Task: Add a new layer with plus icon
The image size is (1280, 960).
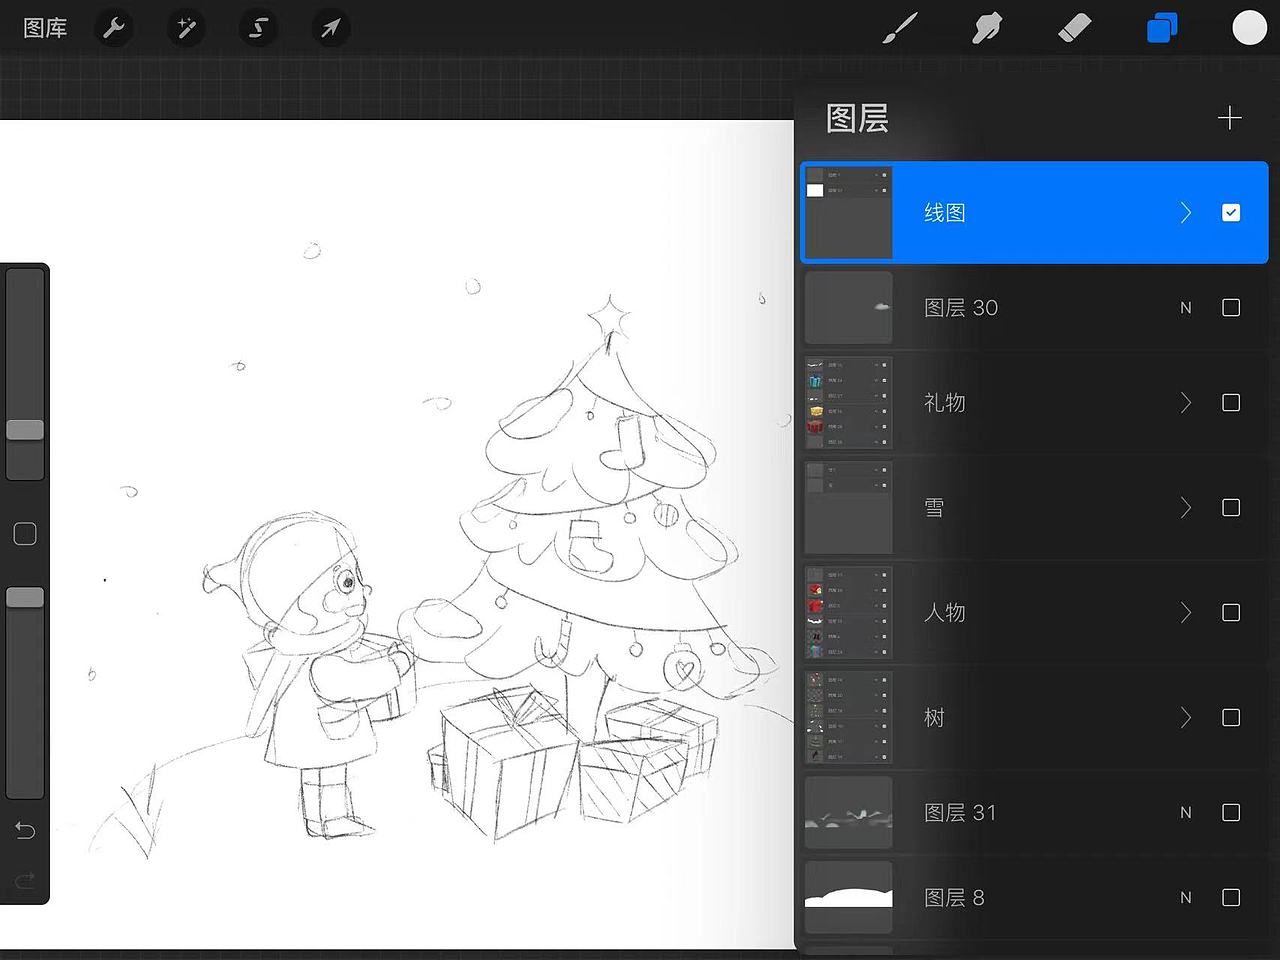Action: pos(1230,118)
